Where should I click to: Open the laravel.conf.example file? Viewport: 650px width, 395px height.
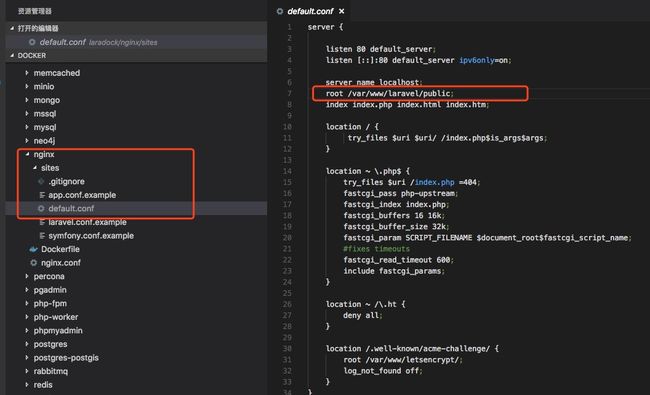point(87,222)
